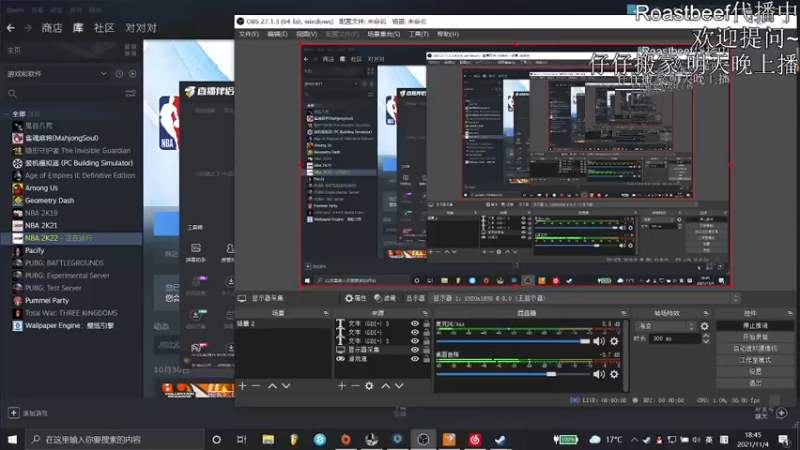Mute the 麦克风/Aux audio channel
This screenshot has height=450, width=800.
tap(599, 341)
